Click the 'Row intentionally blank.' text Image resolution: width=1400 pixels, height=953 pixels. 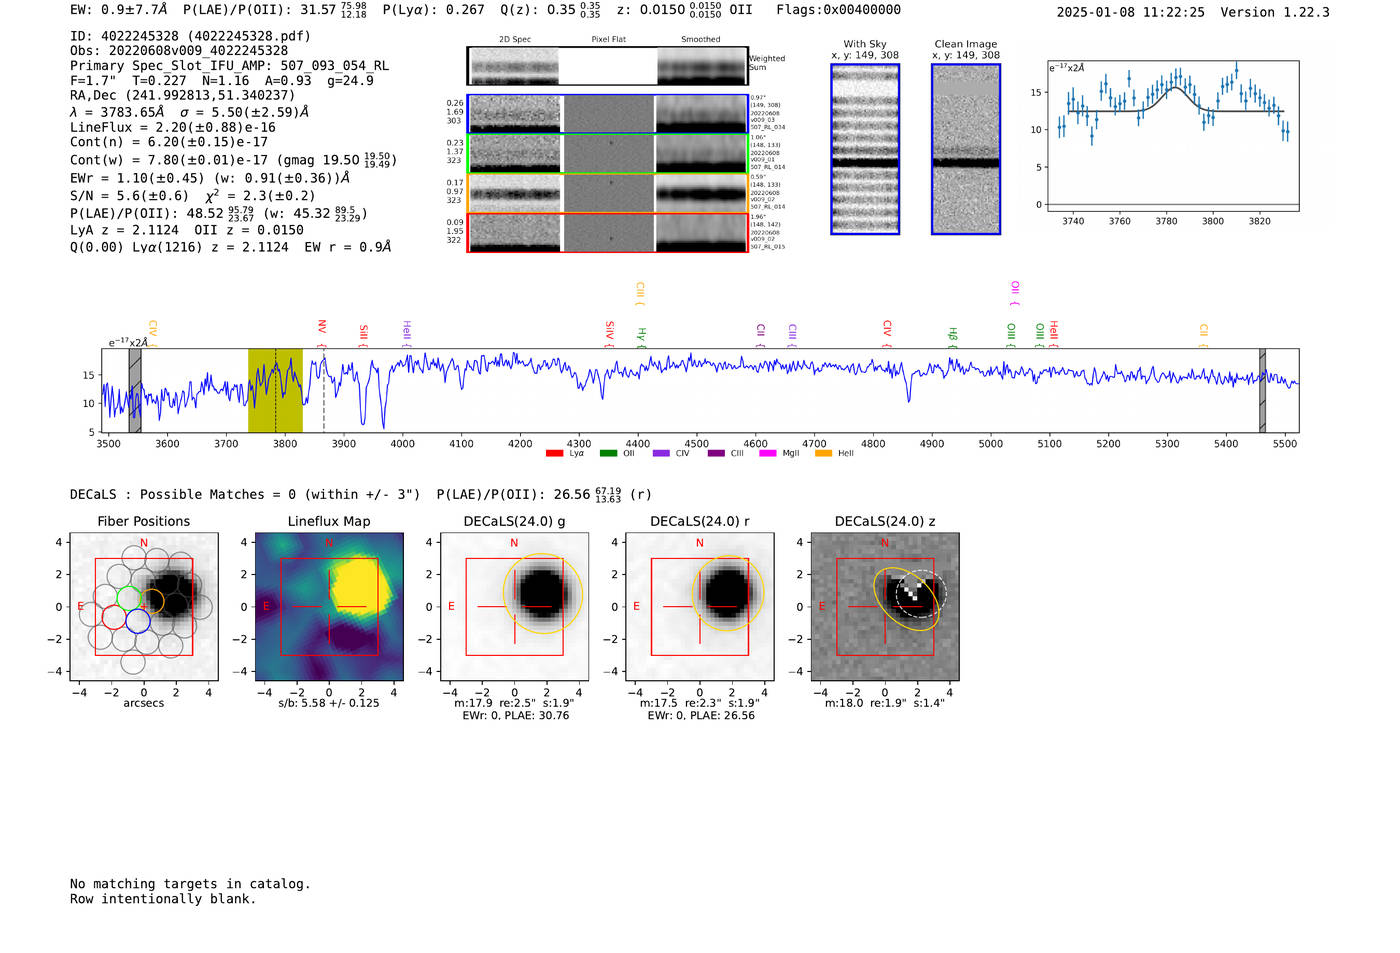pyautogui.click(x=163, y=899)
